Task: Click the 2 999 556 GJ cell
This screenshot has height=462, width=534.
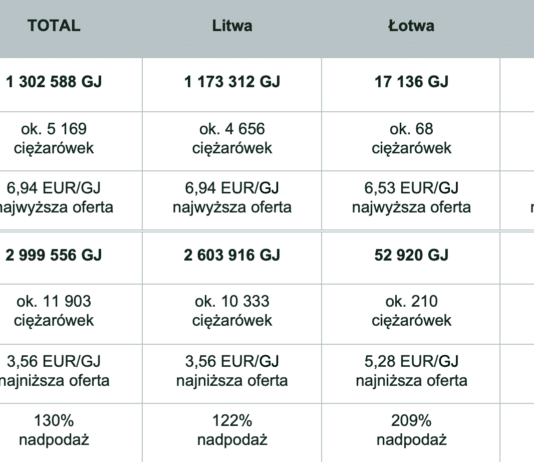Action: (x=54, y=255)
